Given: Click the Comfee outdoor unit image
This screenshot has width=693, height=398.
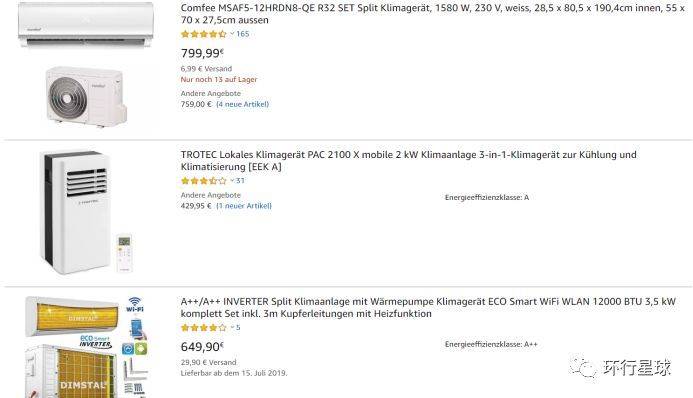Looking at the screenshot, I should (86, 95).
